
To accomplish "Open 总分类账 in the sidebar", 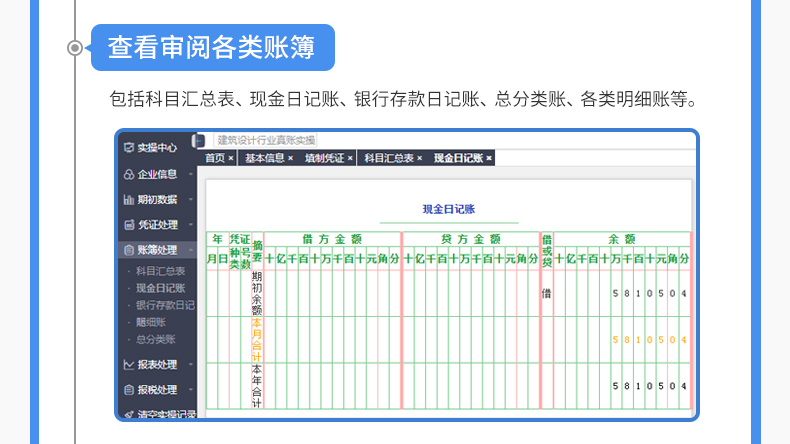I will [154, 339].
